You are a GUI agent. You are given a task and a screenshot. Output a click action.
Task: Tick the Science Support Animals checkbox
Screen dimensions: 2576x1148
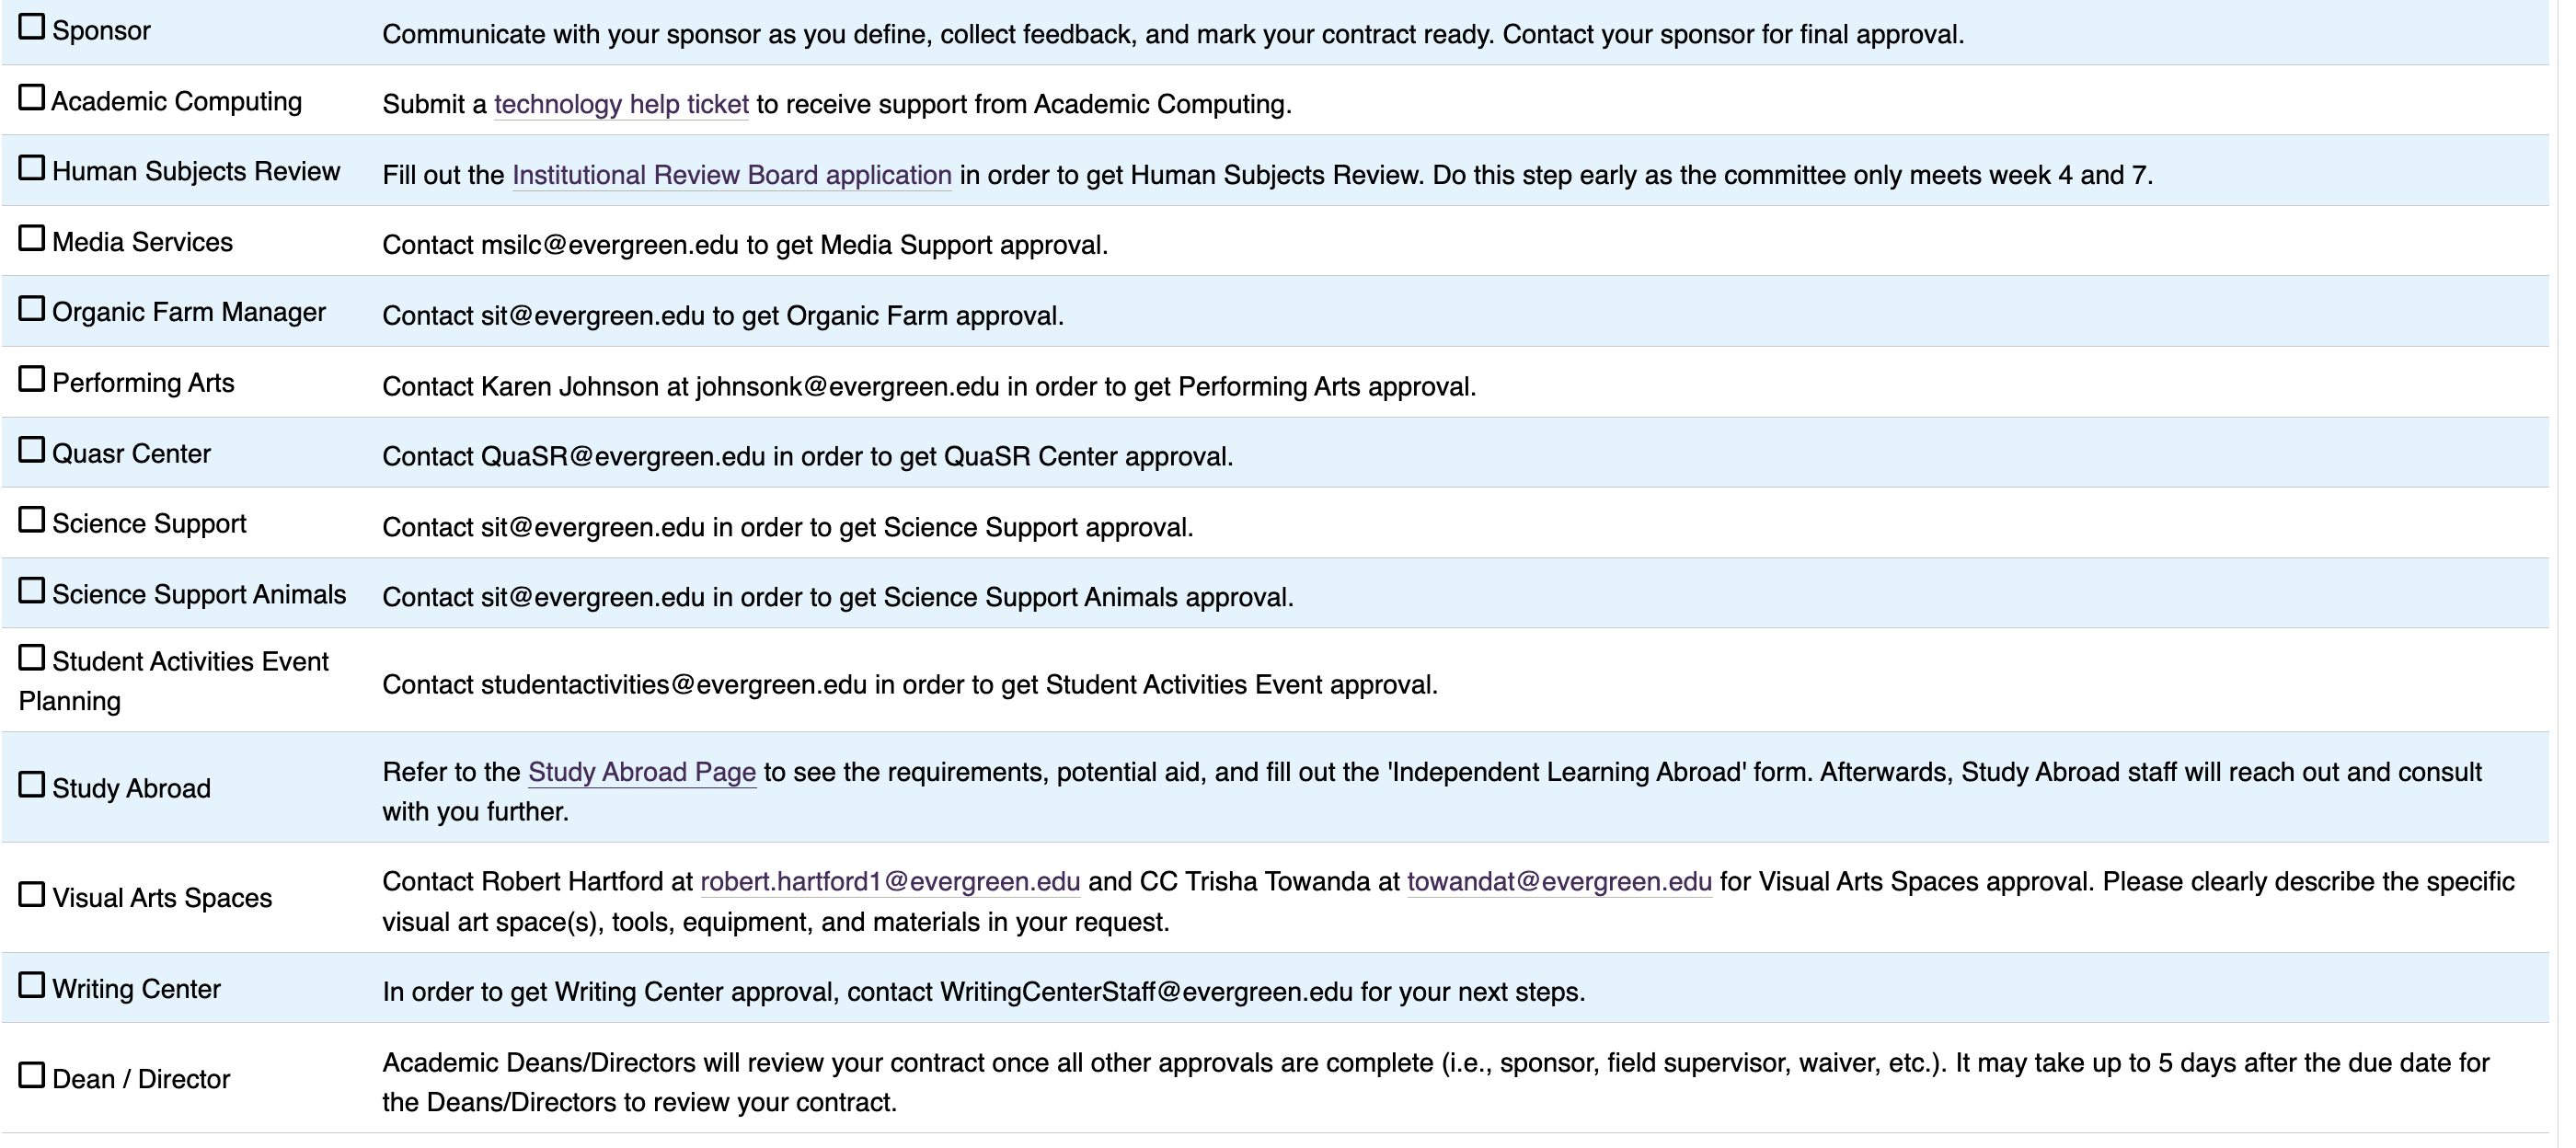point(32,591)
